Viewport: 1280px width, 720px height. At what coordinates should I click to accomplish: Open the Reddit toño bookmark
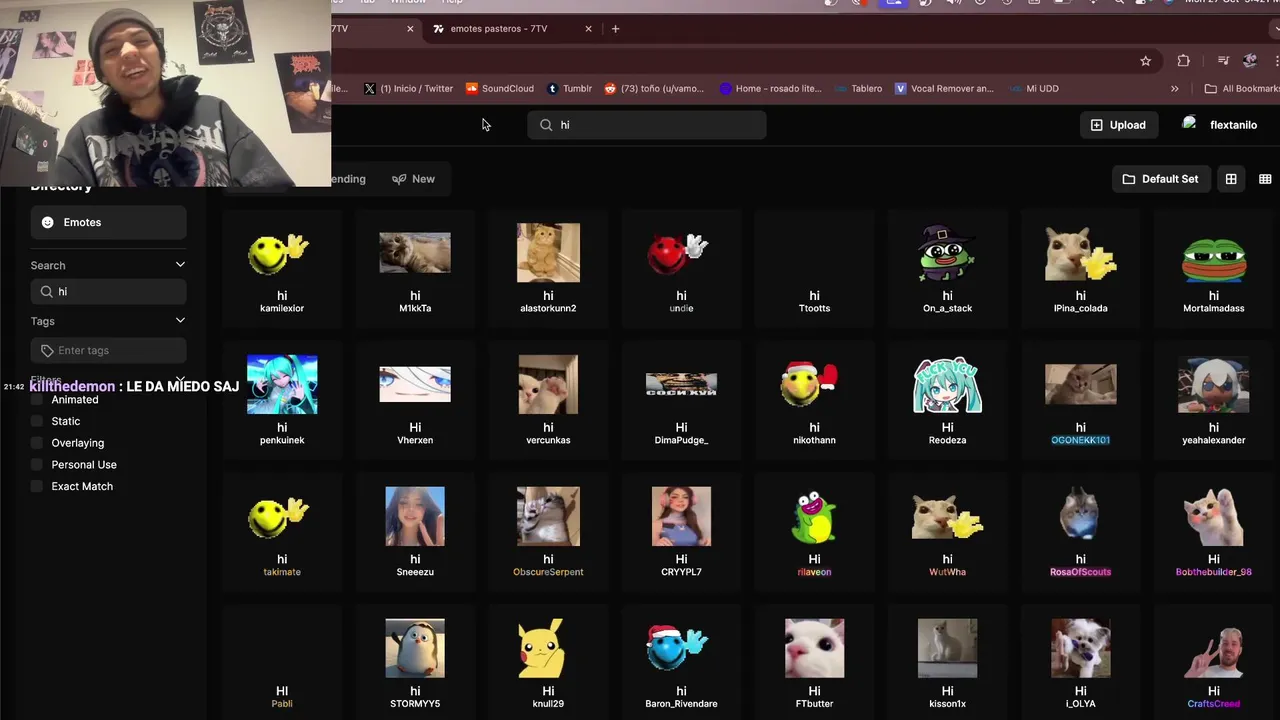pos(655,89)
